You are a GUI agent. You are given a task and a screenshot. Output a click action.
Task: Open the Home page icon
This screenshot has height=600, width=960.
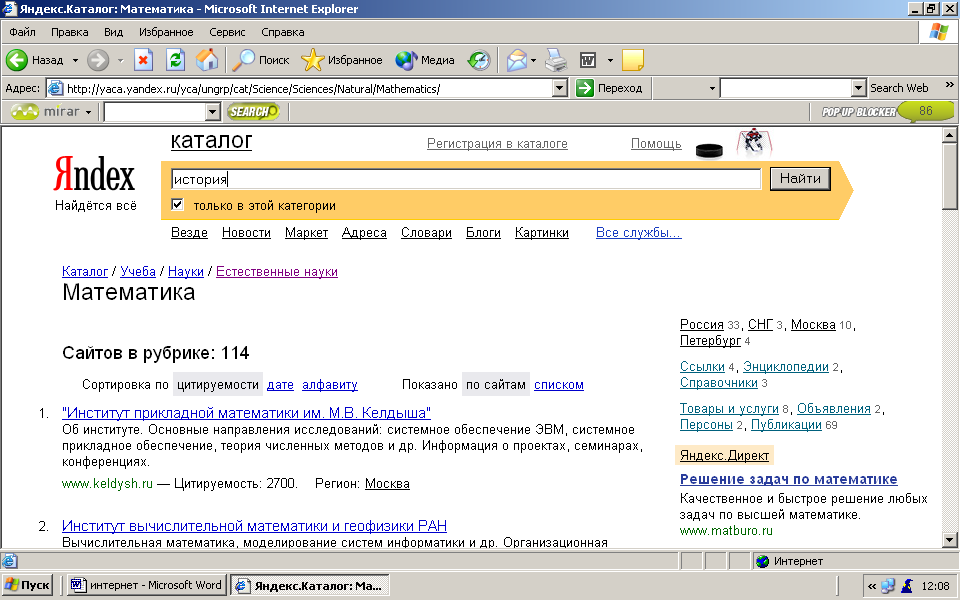pos(207,60)
